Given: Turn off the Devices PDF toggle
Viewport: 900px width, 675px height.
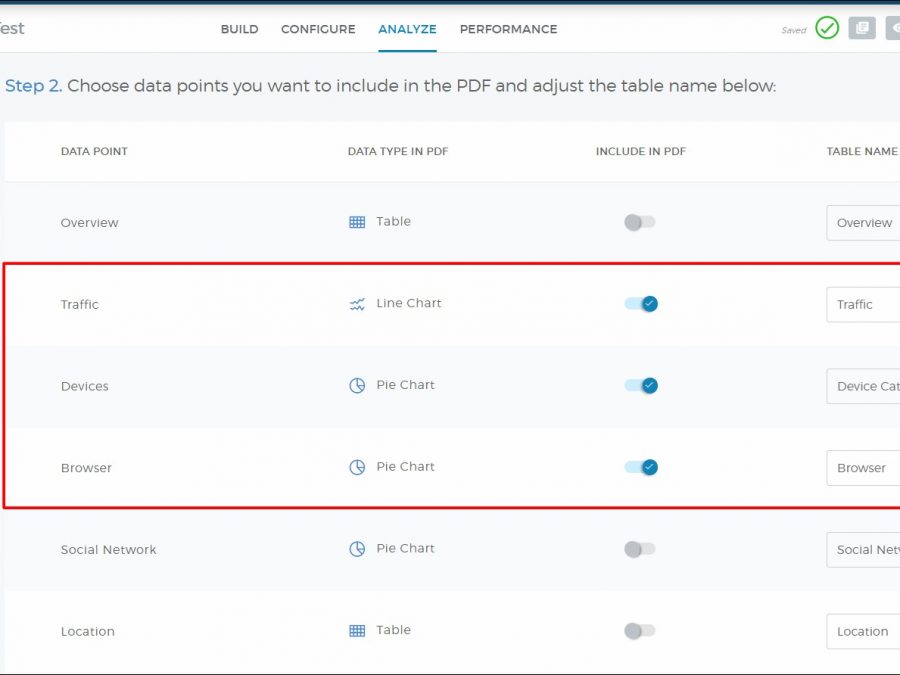Looking at the screenshot, I should (641, 386).
